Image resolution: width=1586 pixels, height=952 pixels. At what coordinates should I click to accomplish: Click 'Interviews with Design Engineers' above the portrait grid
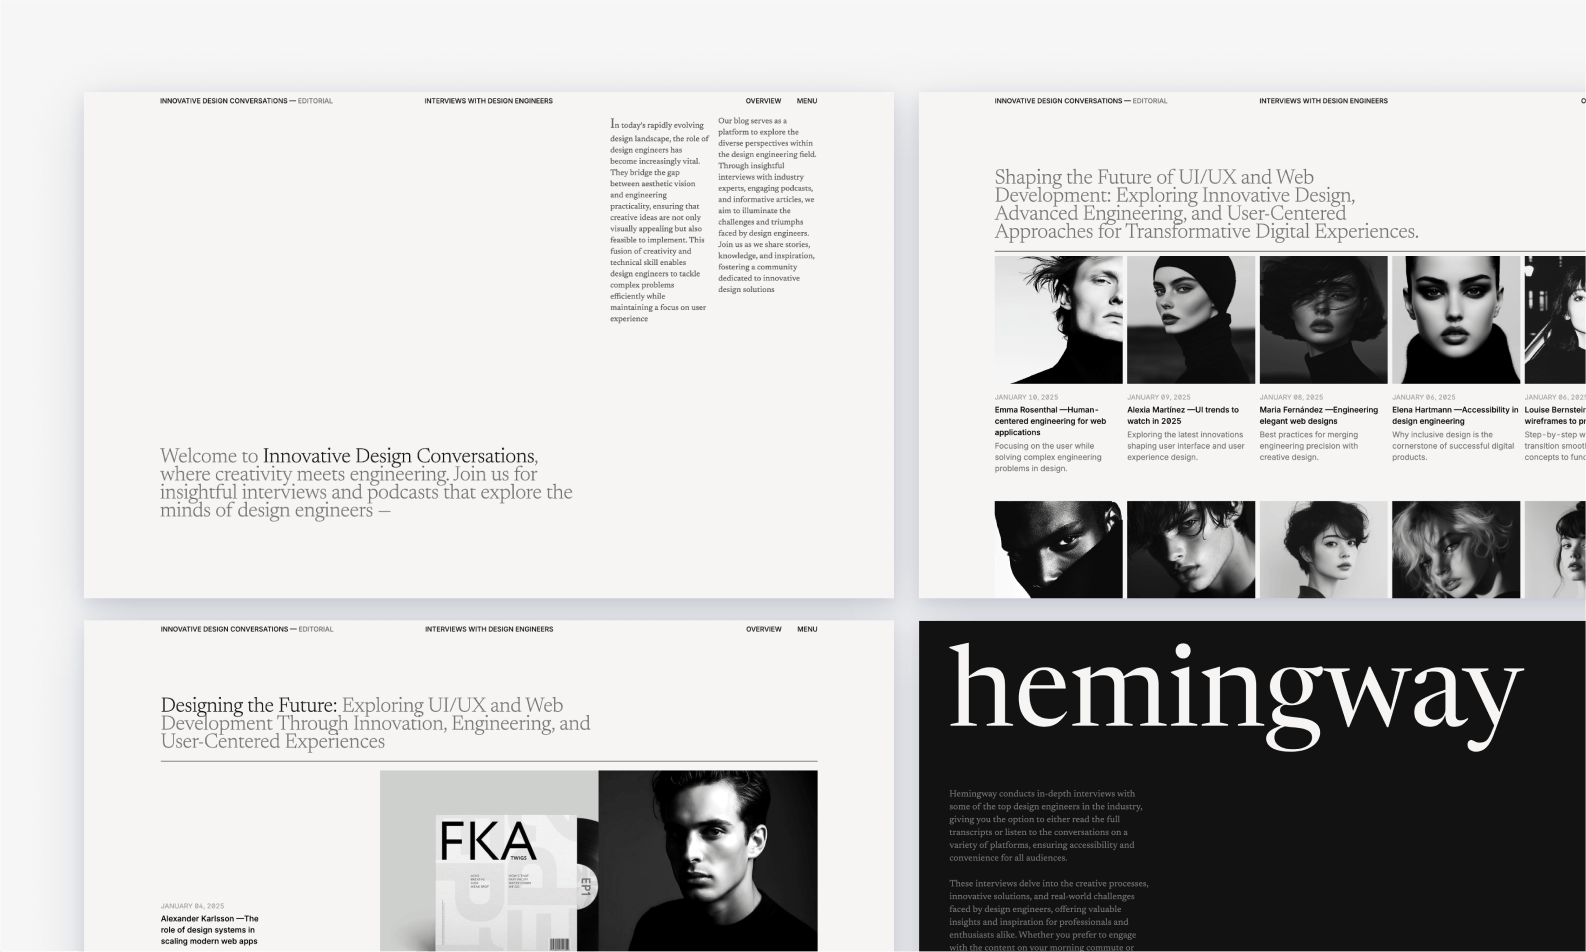coord(1323,101)
